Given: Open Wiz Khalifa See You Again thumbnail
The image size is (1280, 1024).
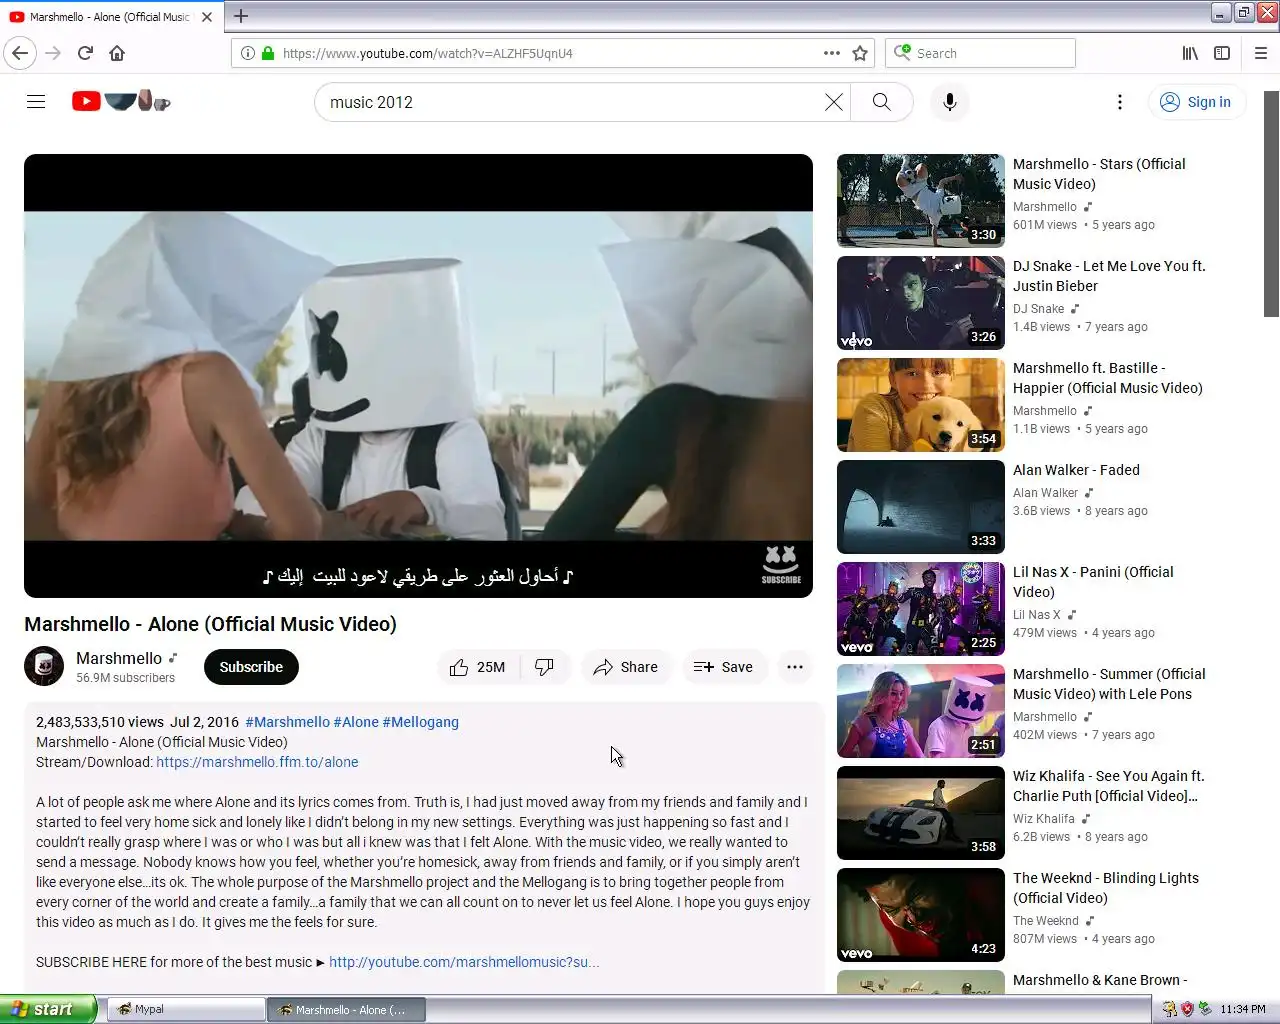Looking at the screenshot, I should (x=921, y=812).
